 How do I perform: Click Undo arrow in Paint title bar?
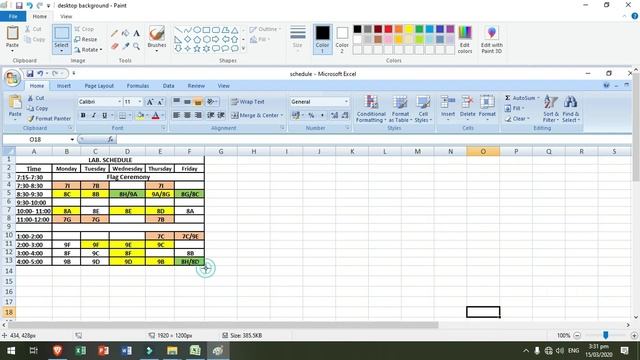[29, 6]
